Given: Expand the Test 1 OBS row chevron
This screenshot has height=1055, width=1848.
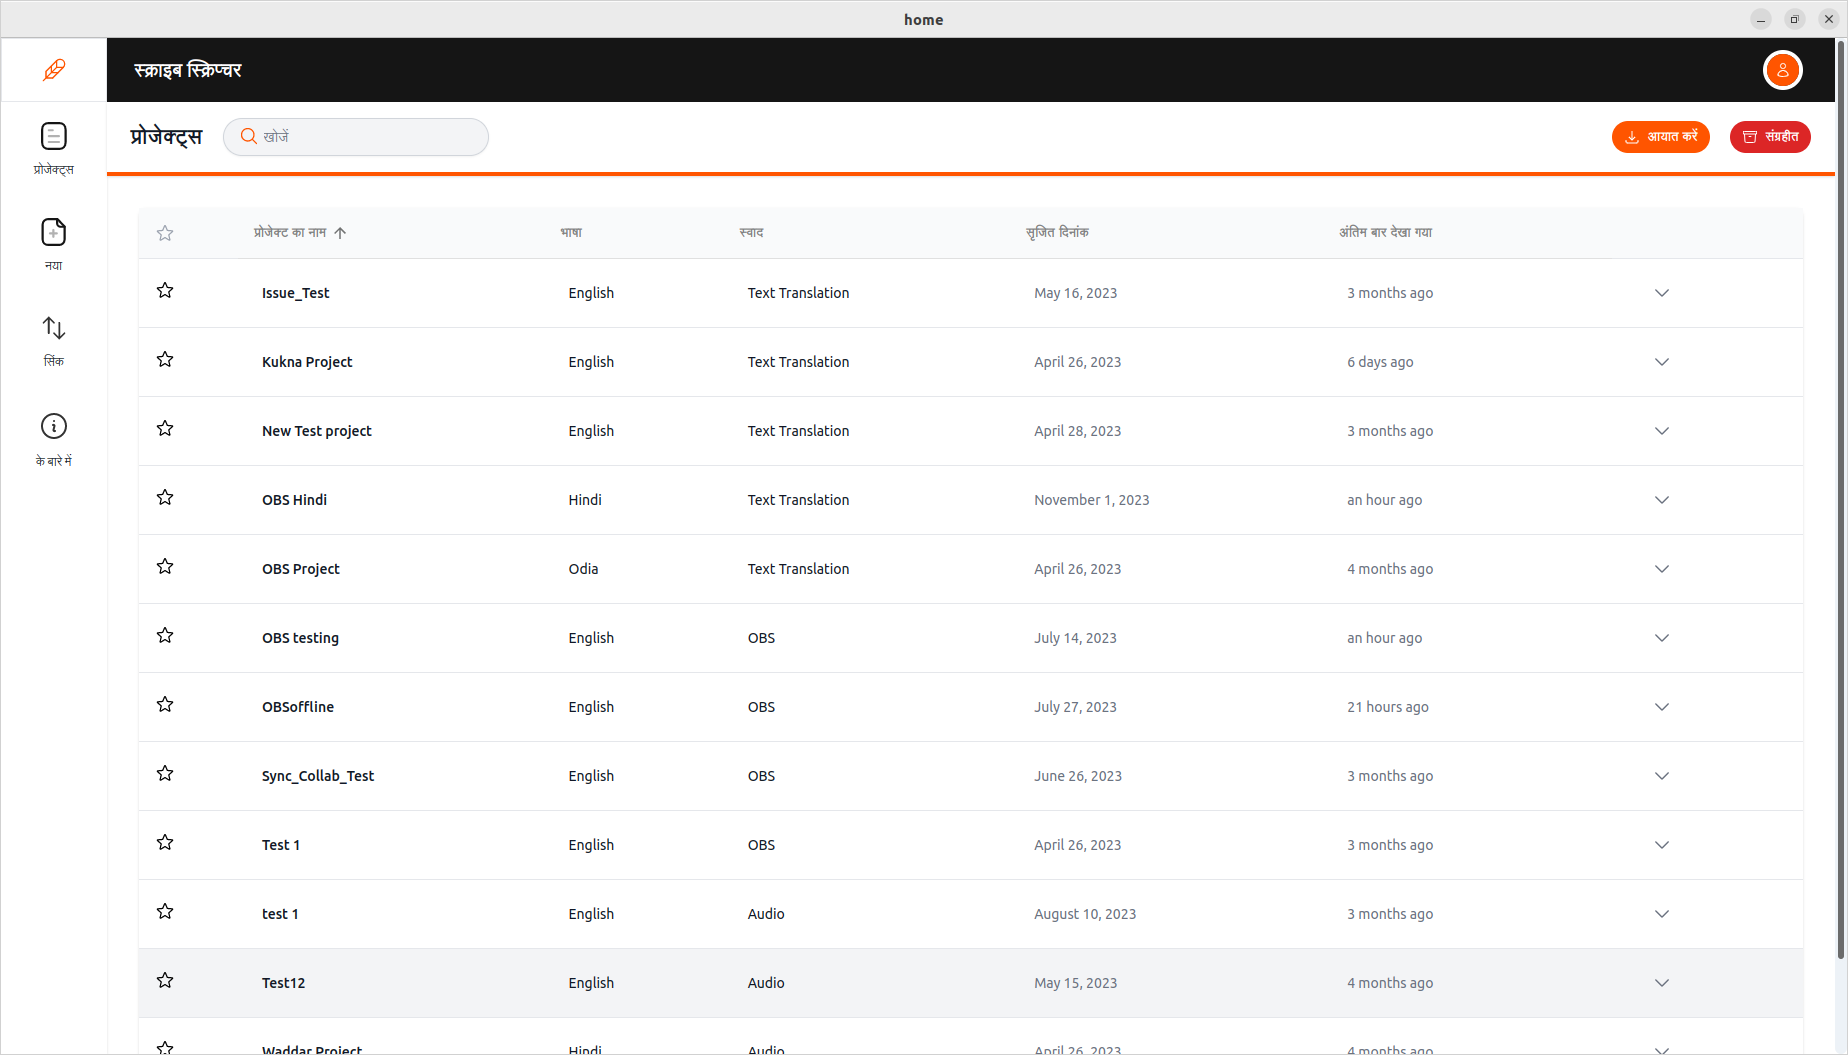Looking at the screenshot, I should 1662,845.
